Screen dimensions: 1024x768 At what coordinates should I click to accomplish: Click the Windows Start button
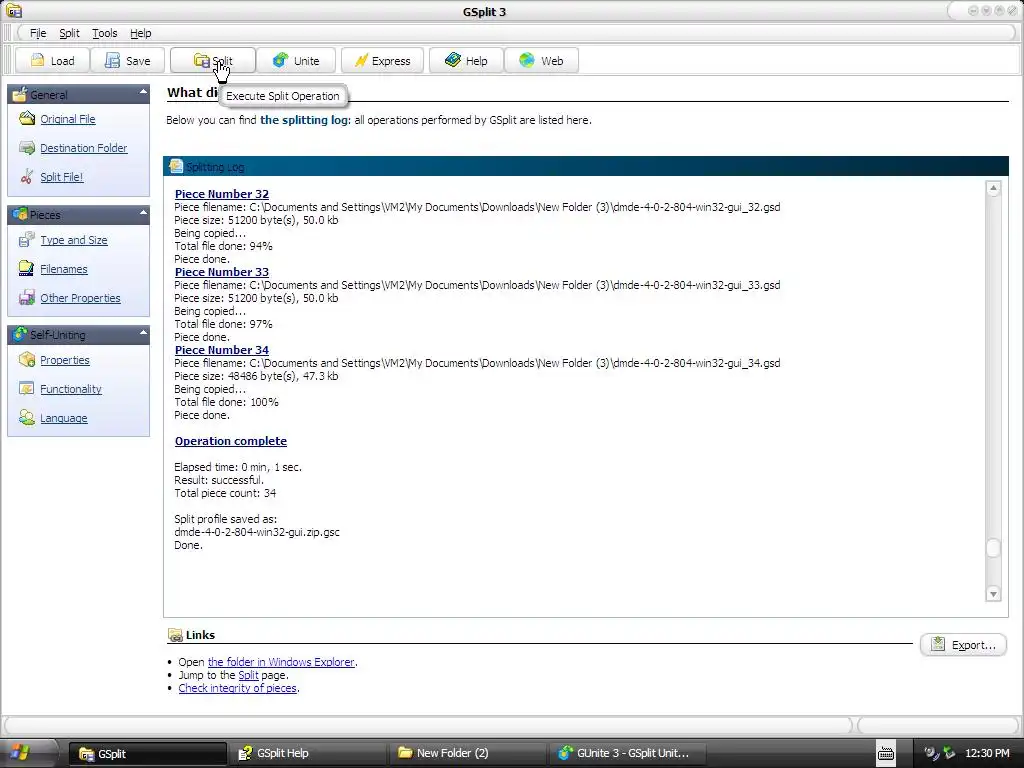coord(20,753)
